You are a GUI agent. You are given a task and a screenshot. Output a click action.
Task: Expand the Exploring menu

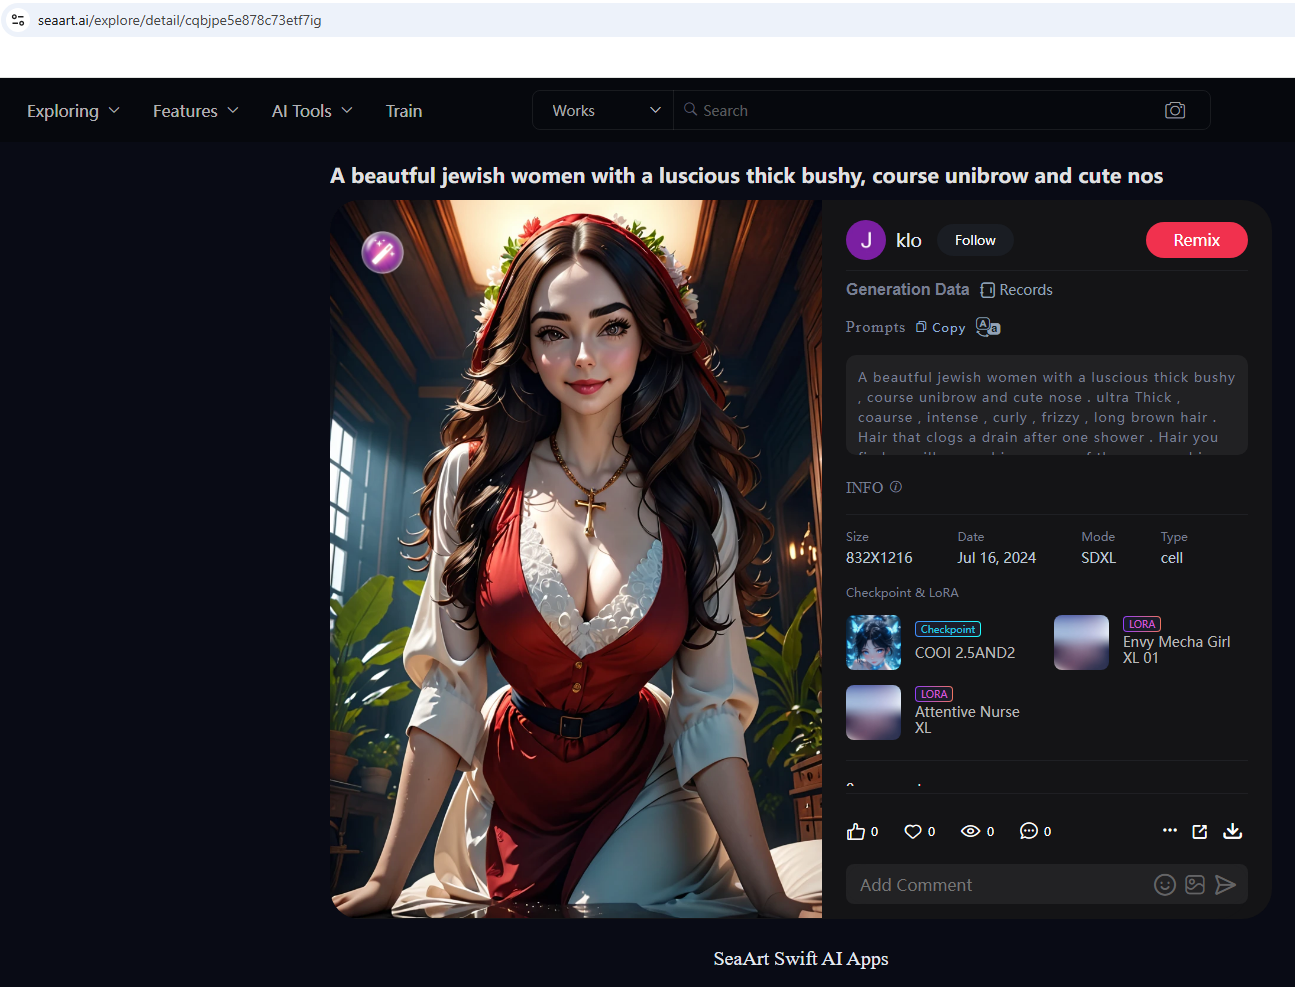click(x=73, y=111)
